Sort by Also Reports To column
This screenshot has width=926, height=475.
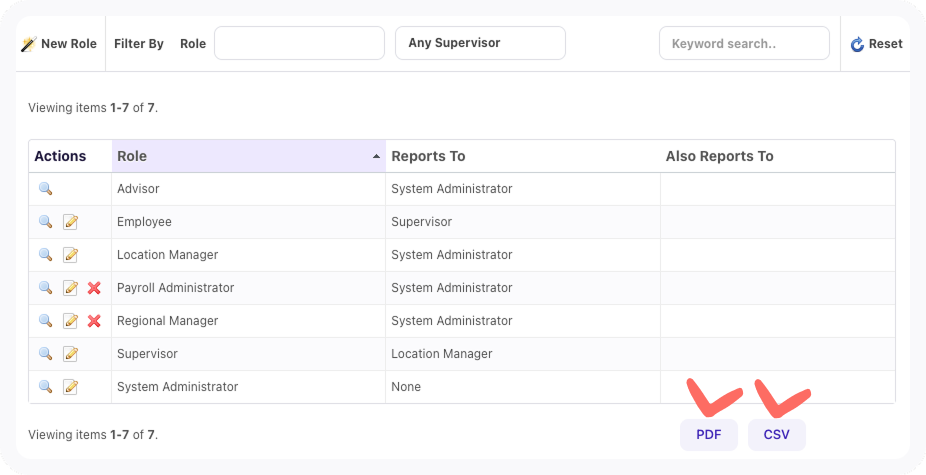pos(719,156)
